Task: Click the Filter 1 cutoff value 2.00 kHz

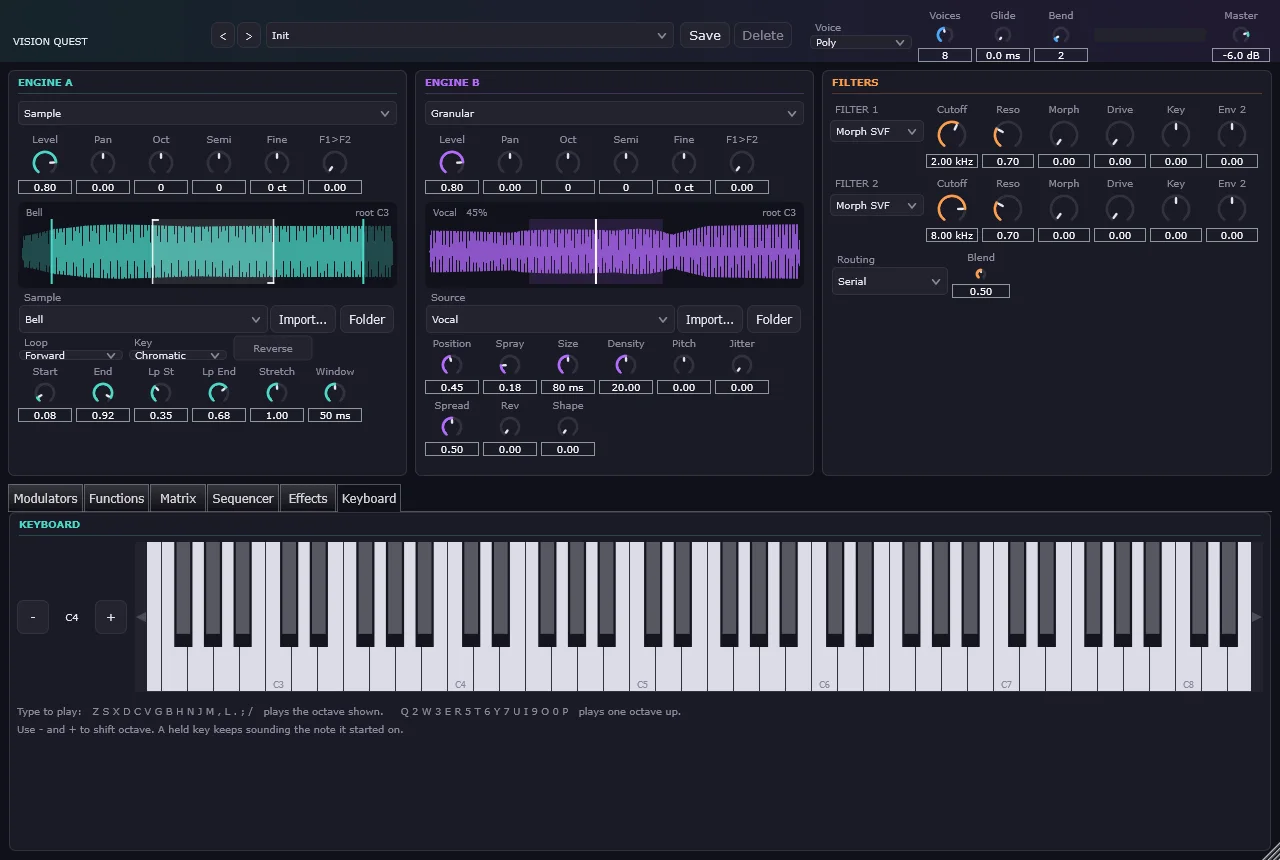Action: pyautogui.click(x=952, y=161)
